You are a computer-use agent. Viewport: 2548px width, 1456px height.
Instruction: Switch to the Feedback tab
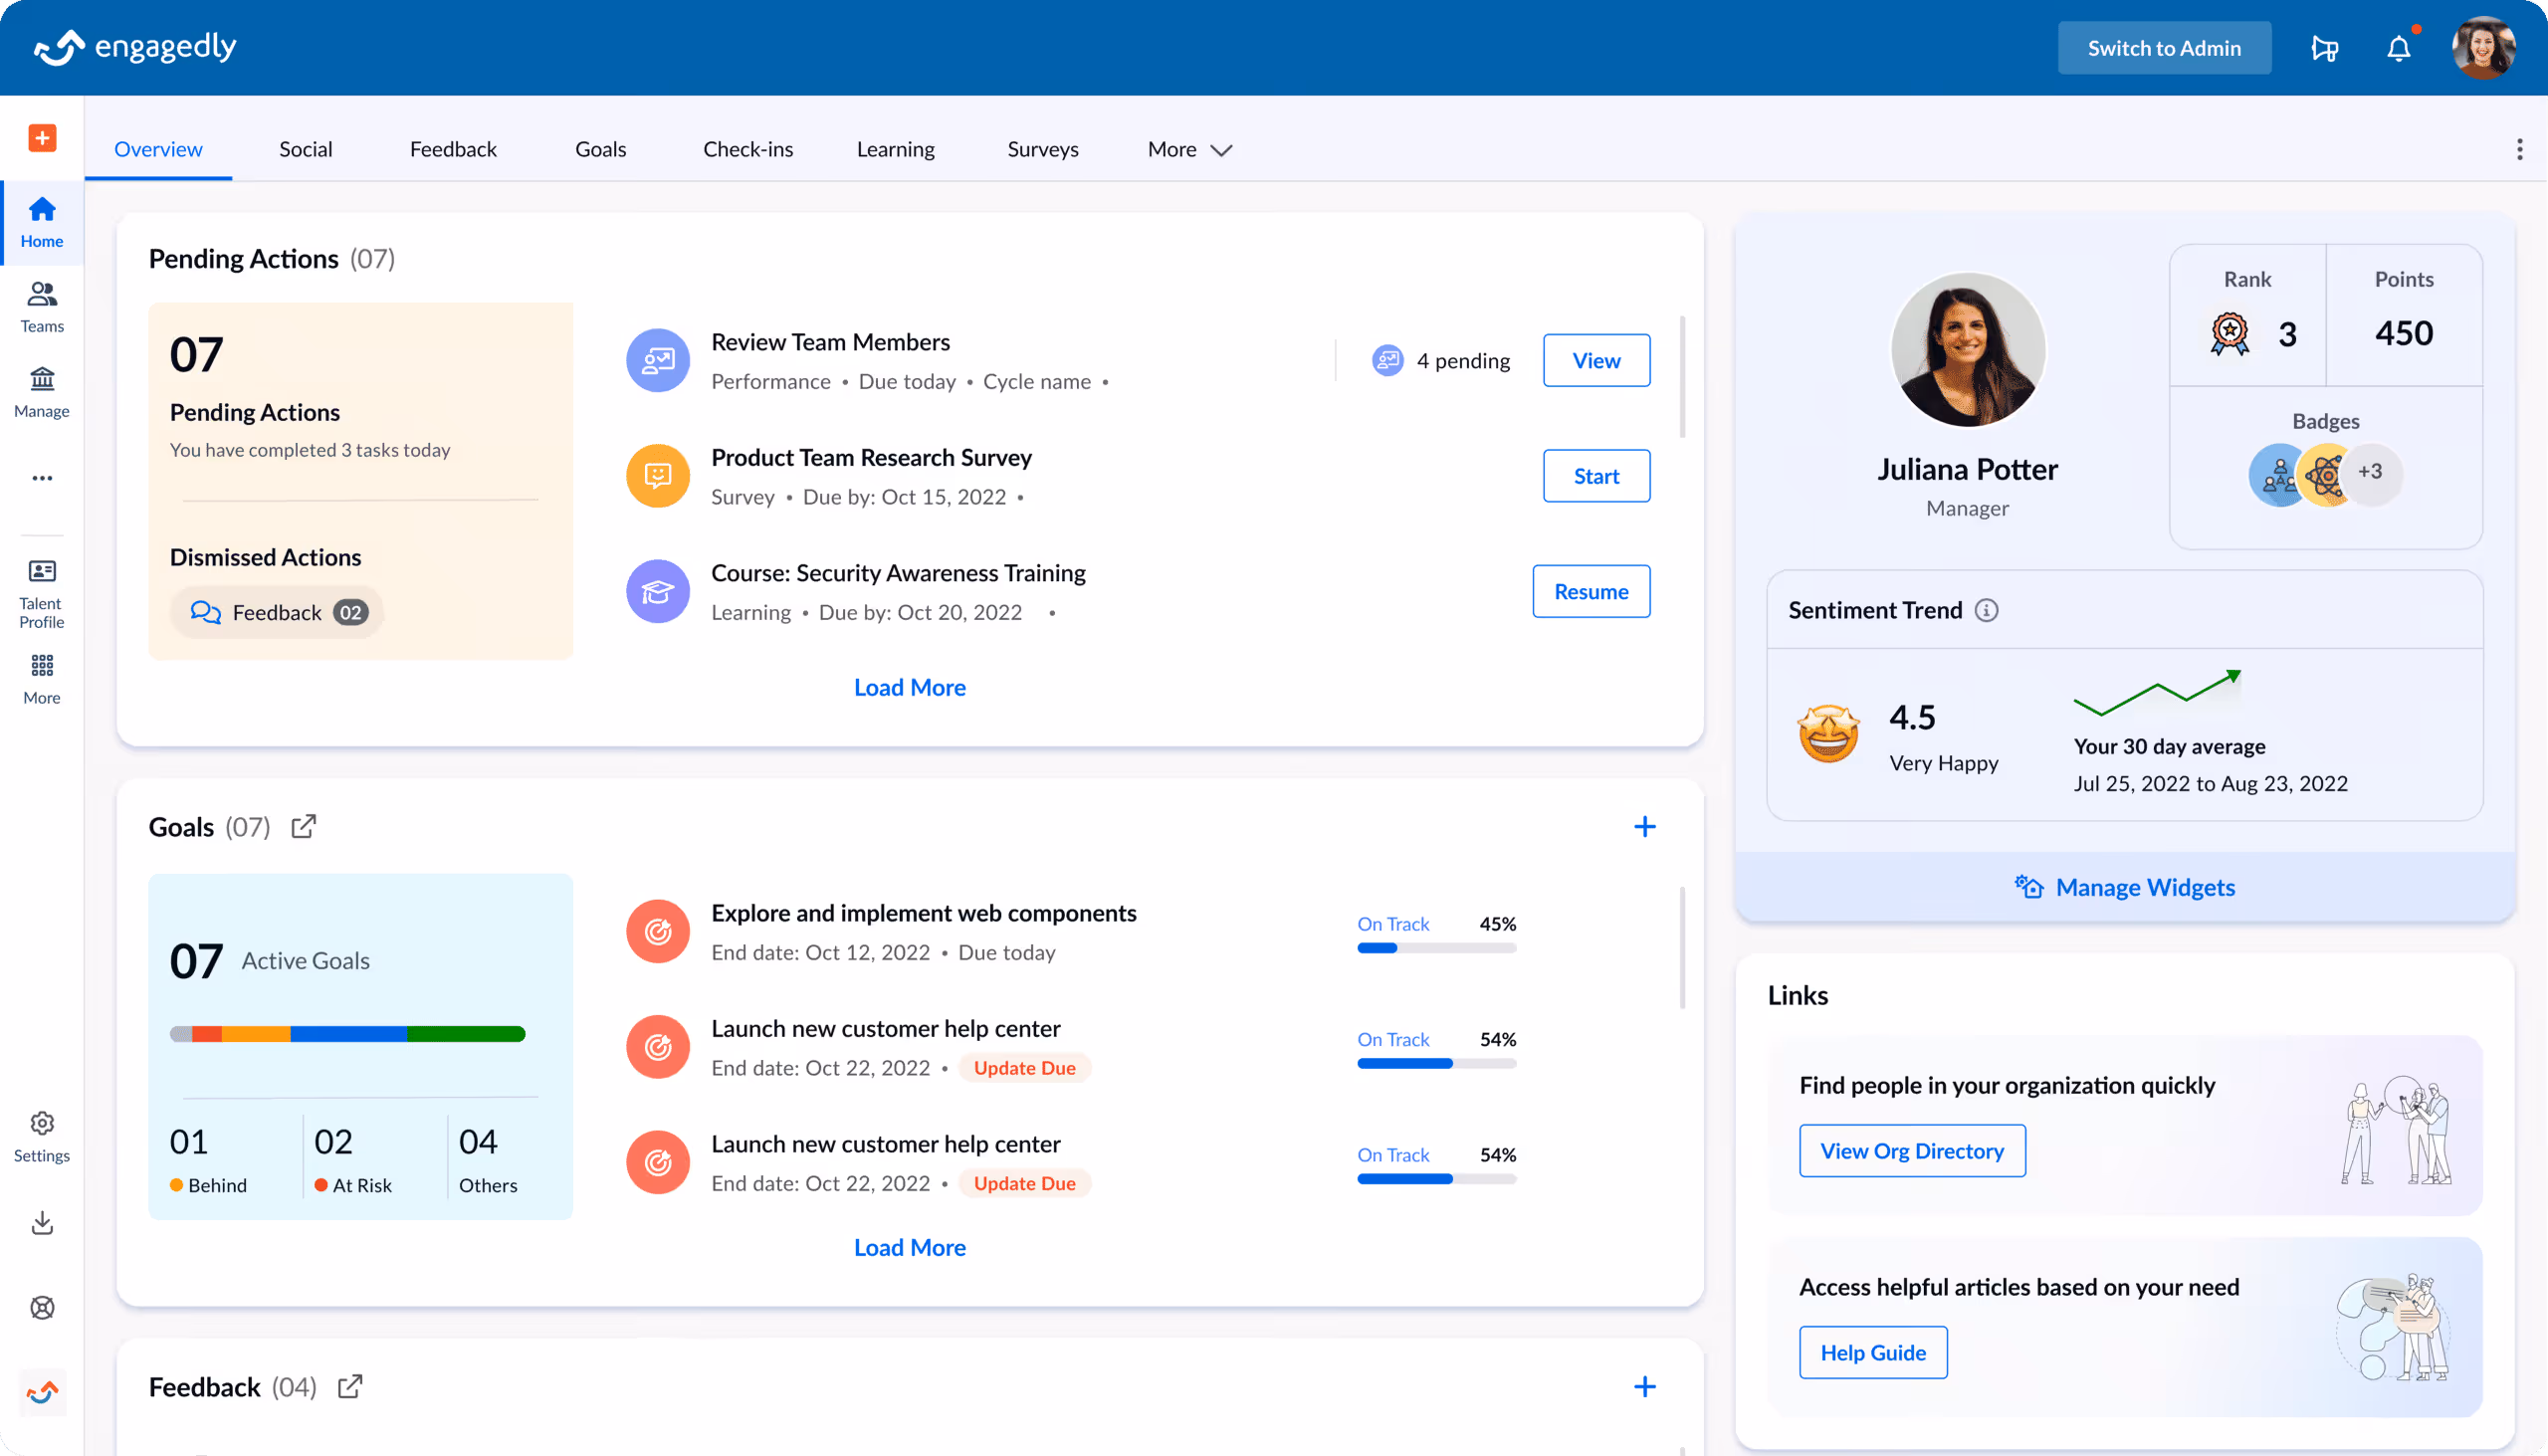coord(453,149)
